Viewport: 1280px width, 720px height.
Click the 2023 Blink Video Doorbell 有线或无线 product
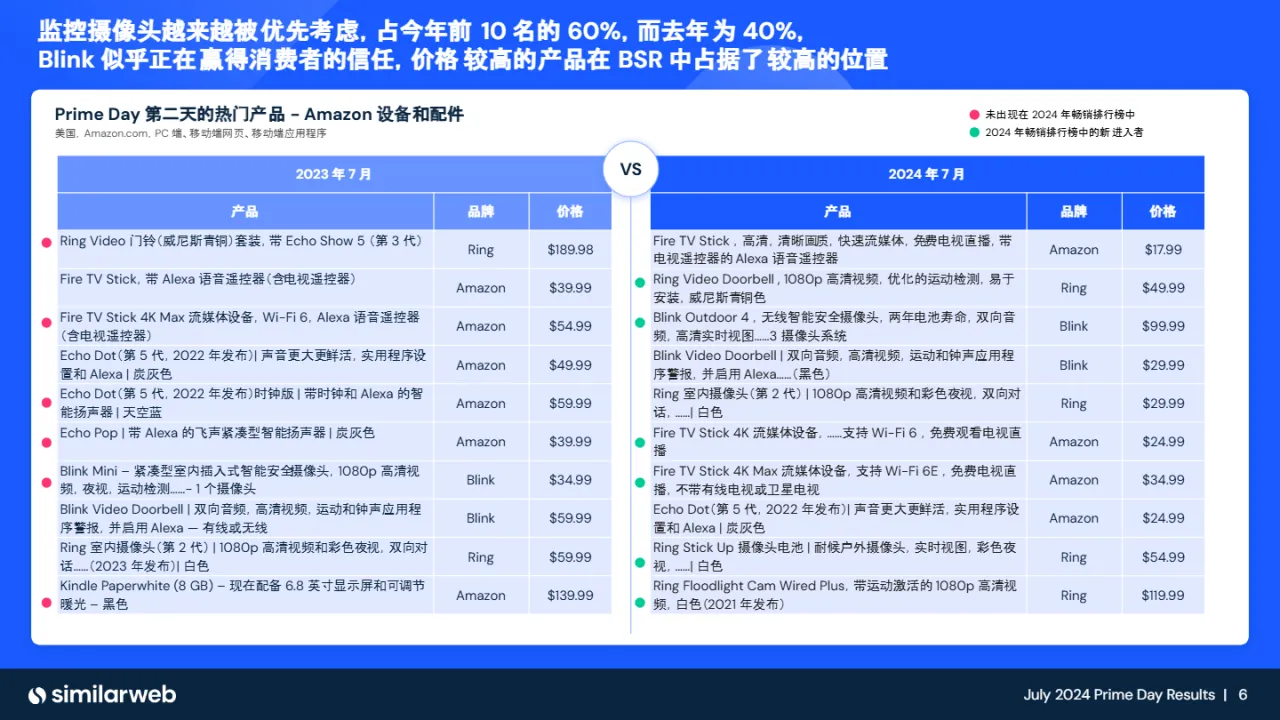pyautogui.click(x=240, y=518)
